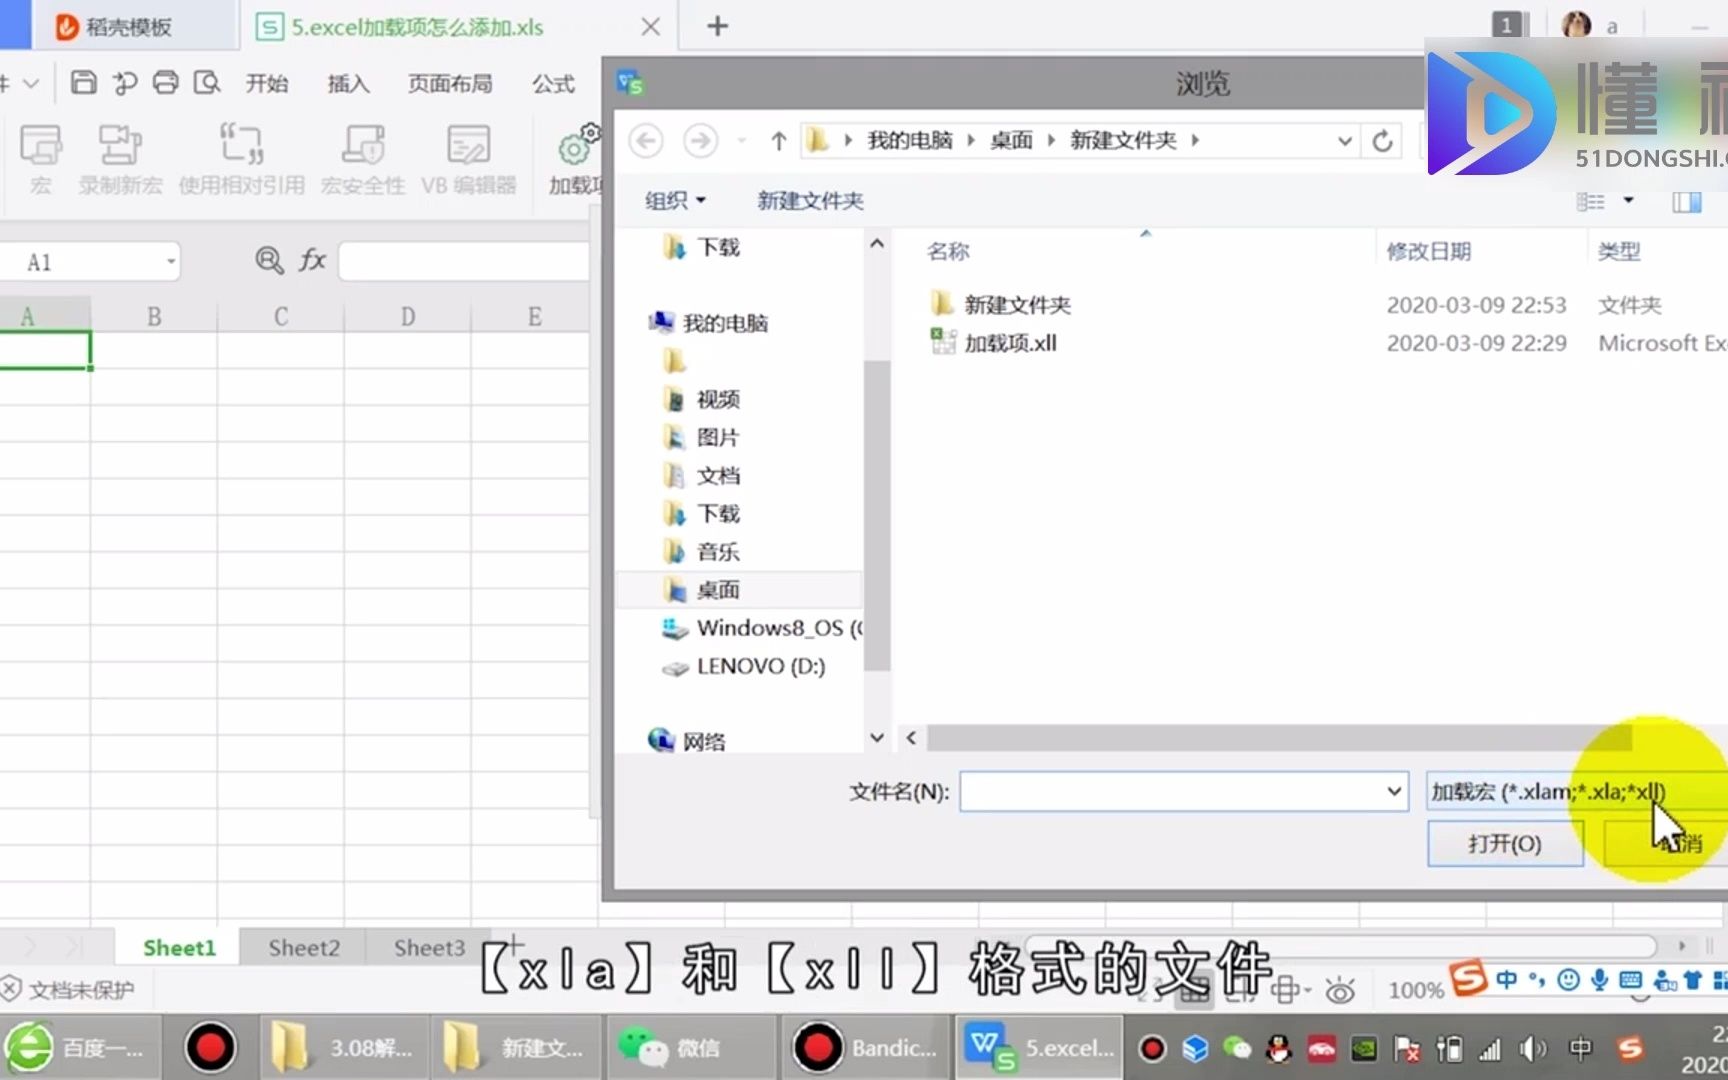1728x1080 pixels.
Task: Select LENOVO (D:) drive in tree
Action: [760, 666]
